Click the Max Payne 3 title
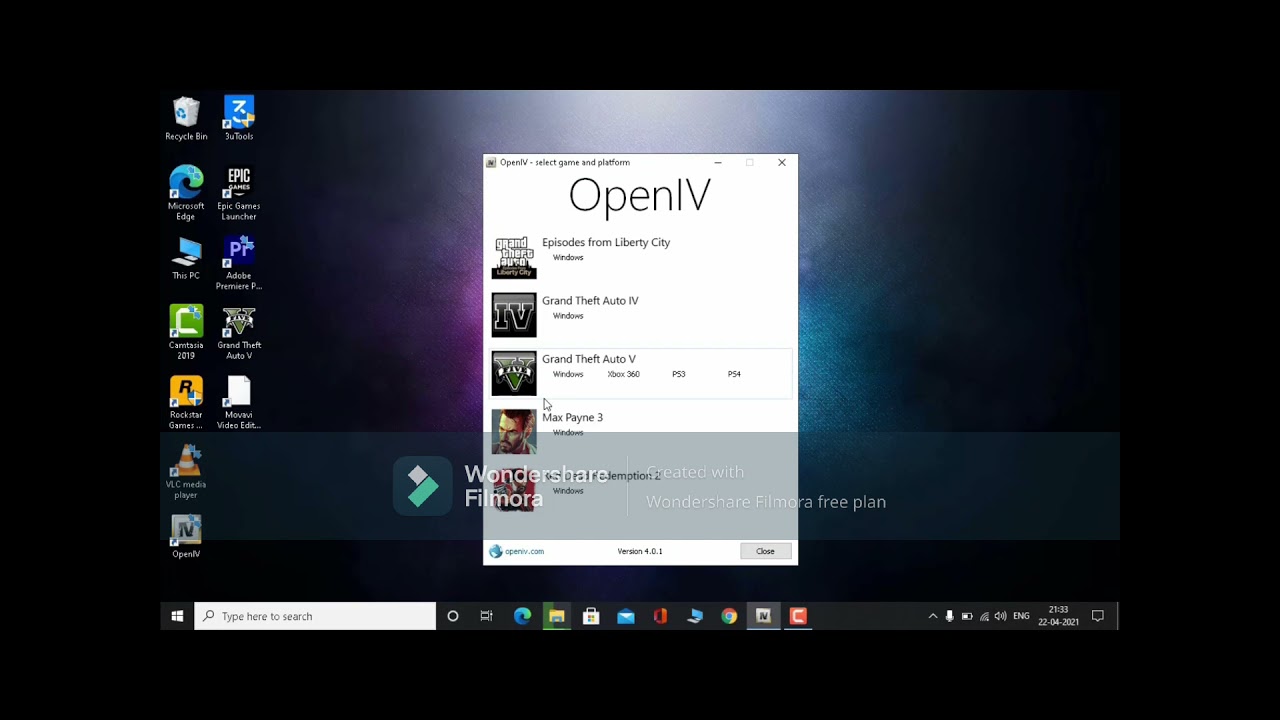 (572, 417)
